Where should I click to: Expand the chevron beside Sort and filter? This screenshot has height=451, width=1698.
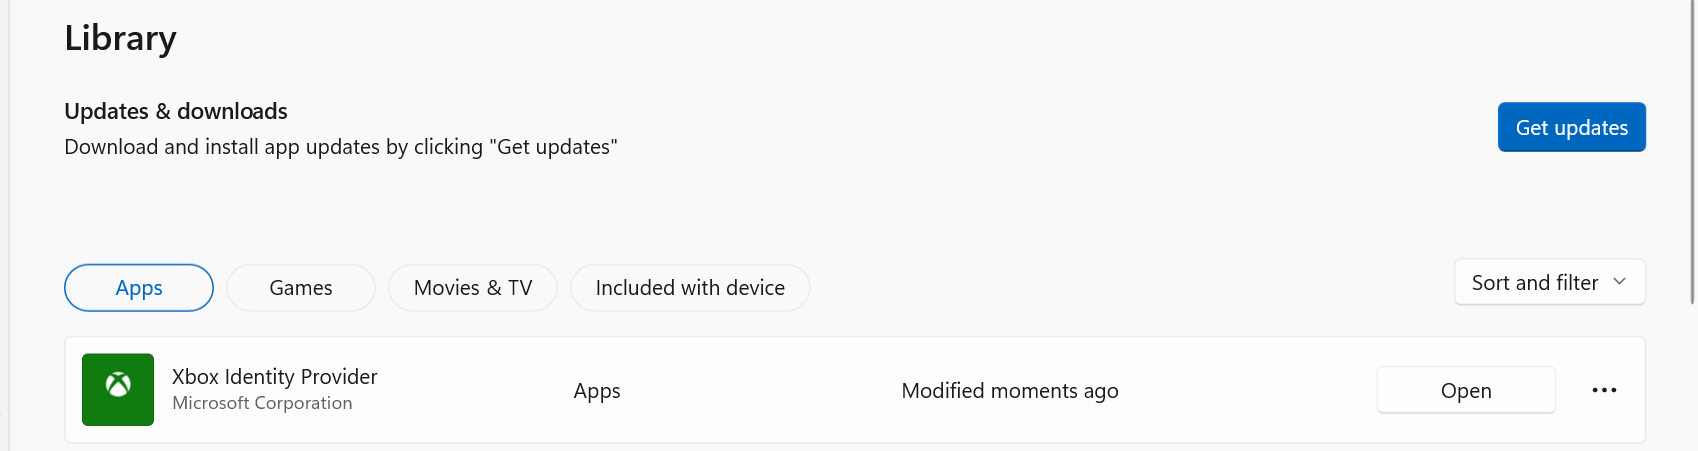1620,282
